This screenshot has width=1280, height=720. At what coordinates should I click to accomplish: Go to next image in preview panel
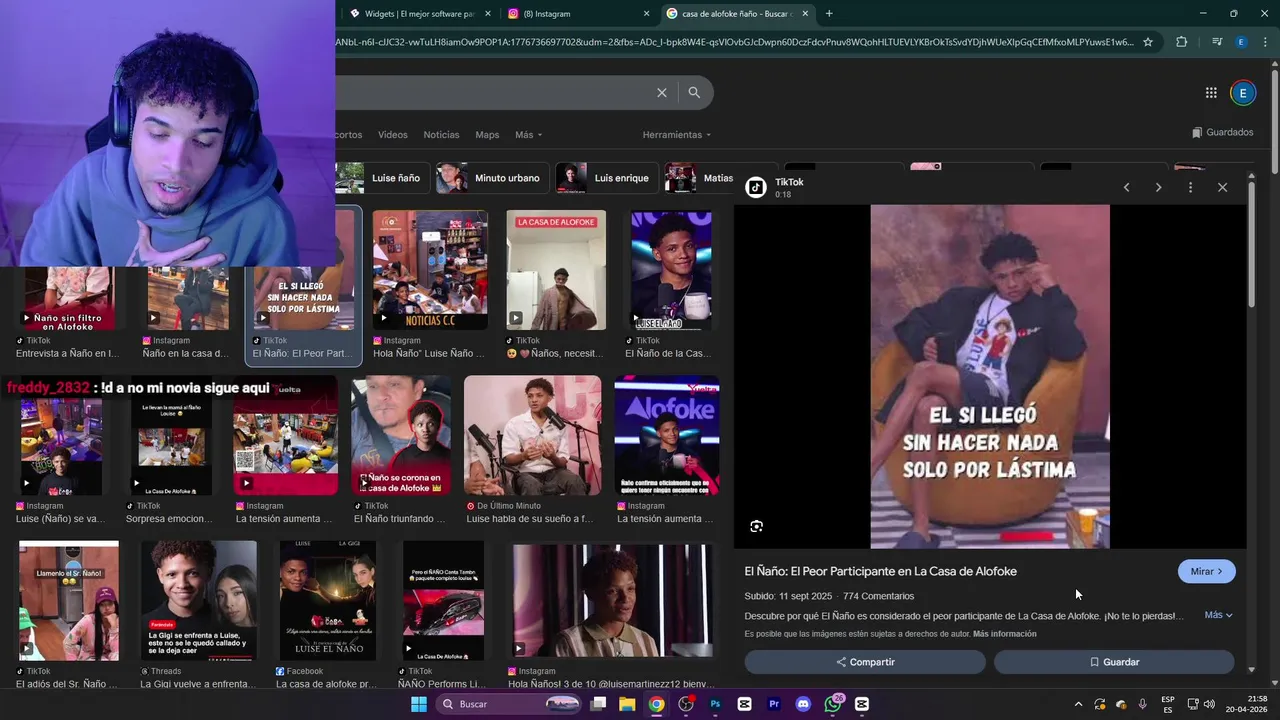pos(1158,187)
